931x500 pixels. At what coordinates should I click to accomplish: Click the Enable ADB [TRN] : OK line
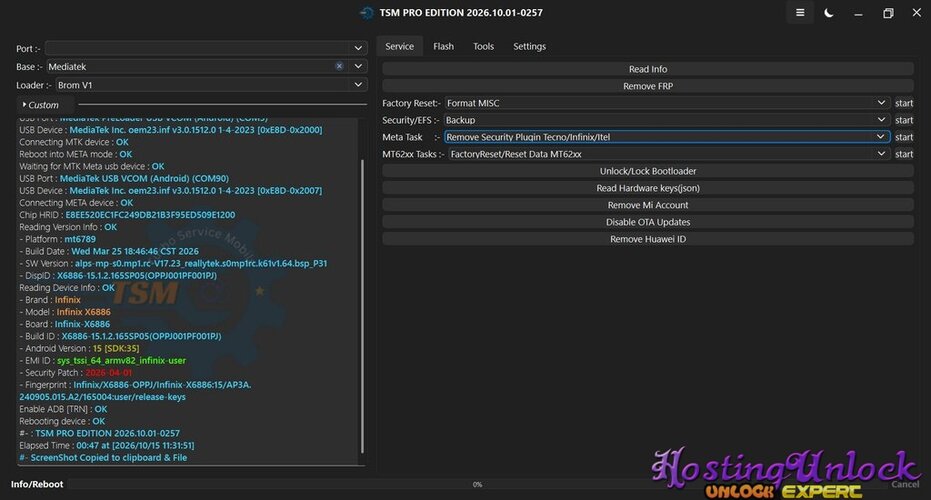click(x=63, y=409)
